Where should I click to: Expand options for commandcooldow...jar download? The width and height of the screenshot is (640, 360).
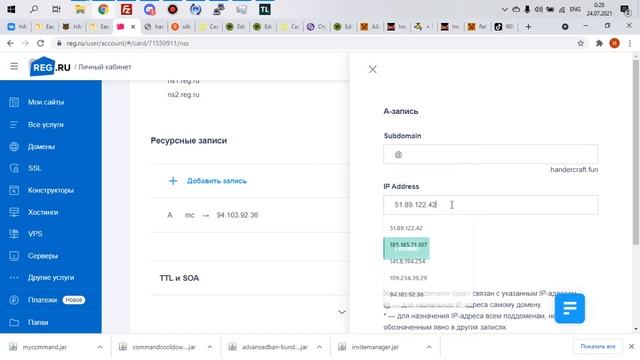pyautogui.click(x=209, y=347)
